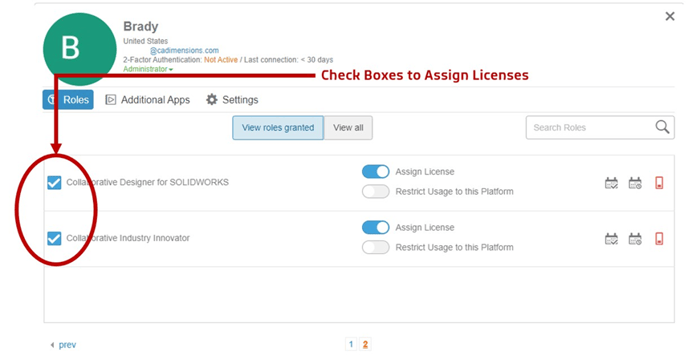
Task: Select the View all button
Action: pos(348,128)
